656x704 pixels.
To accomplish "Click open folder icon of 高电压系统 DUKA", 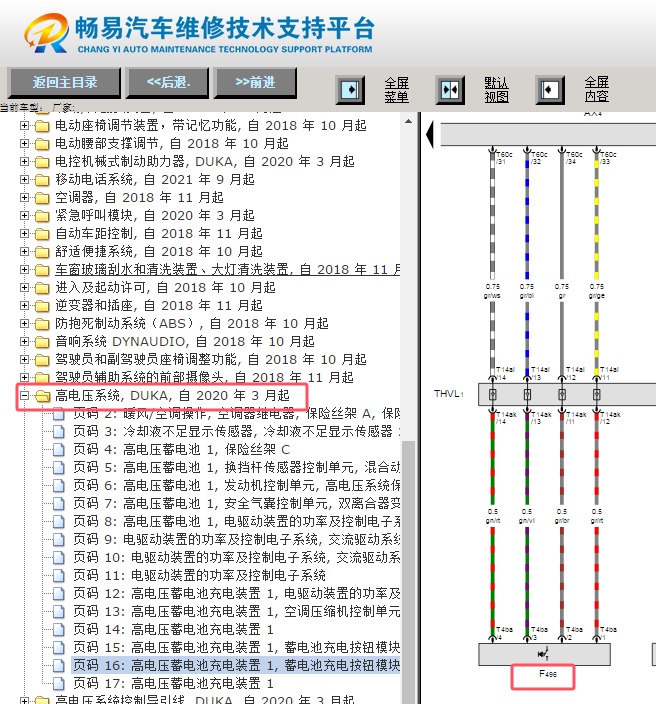I will coord(42,396).
